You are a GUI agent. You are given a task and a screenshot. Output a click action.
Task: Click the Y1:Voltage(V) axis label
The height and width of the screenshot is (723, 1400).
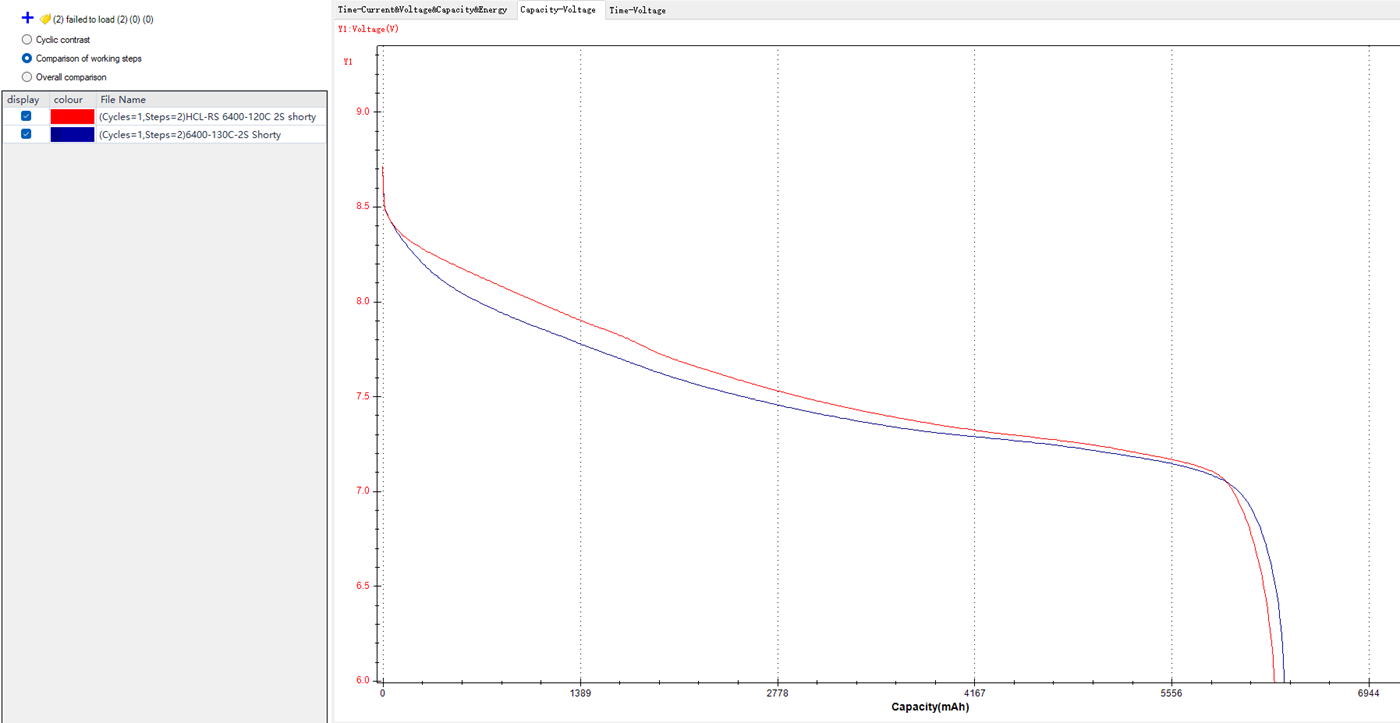369,29
